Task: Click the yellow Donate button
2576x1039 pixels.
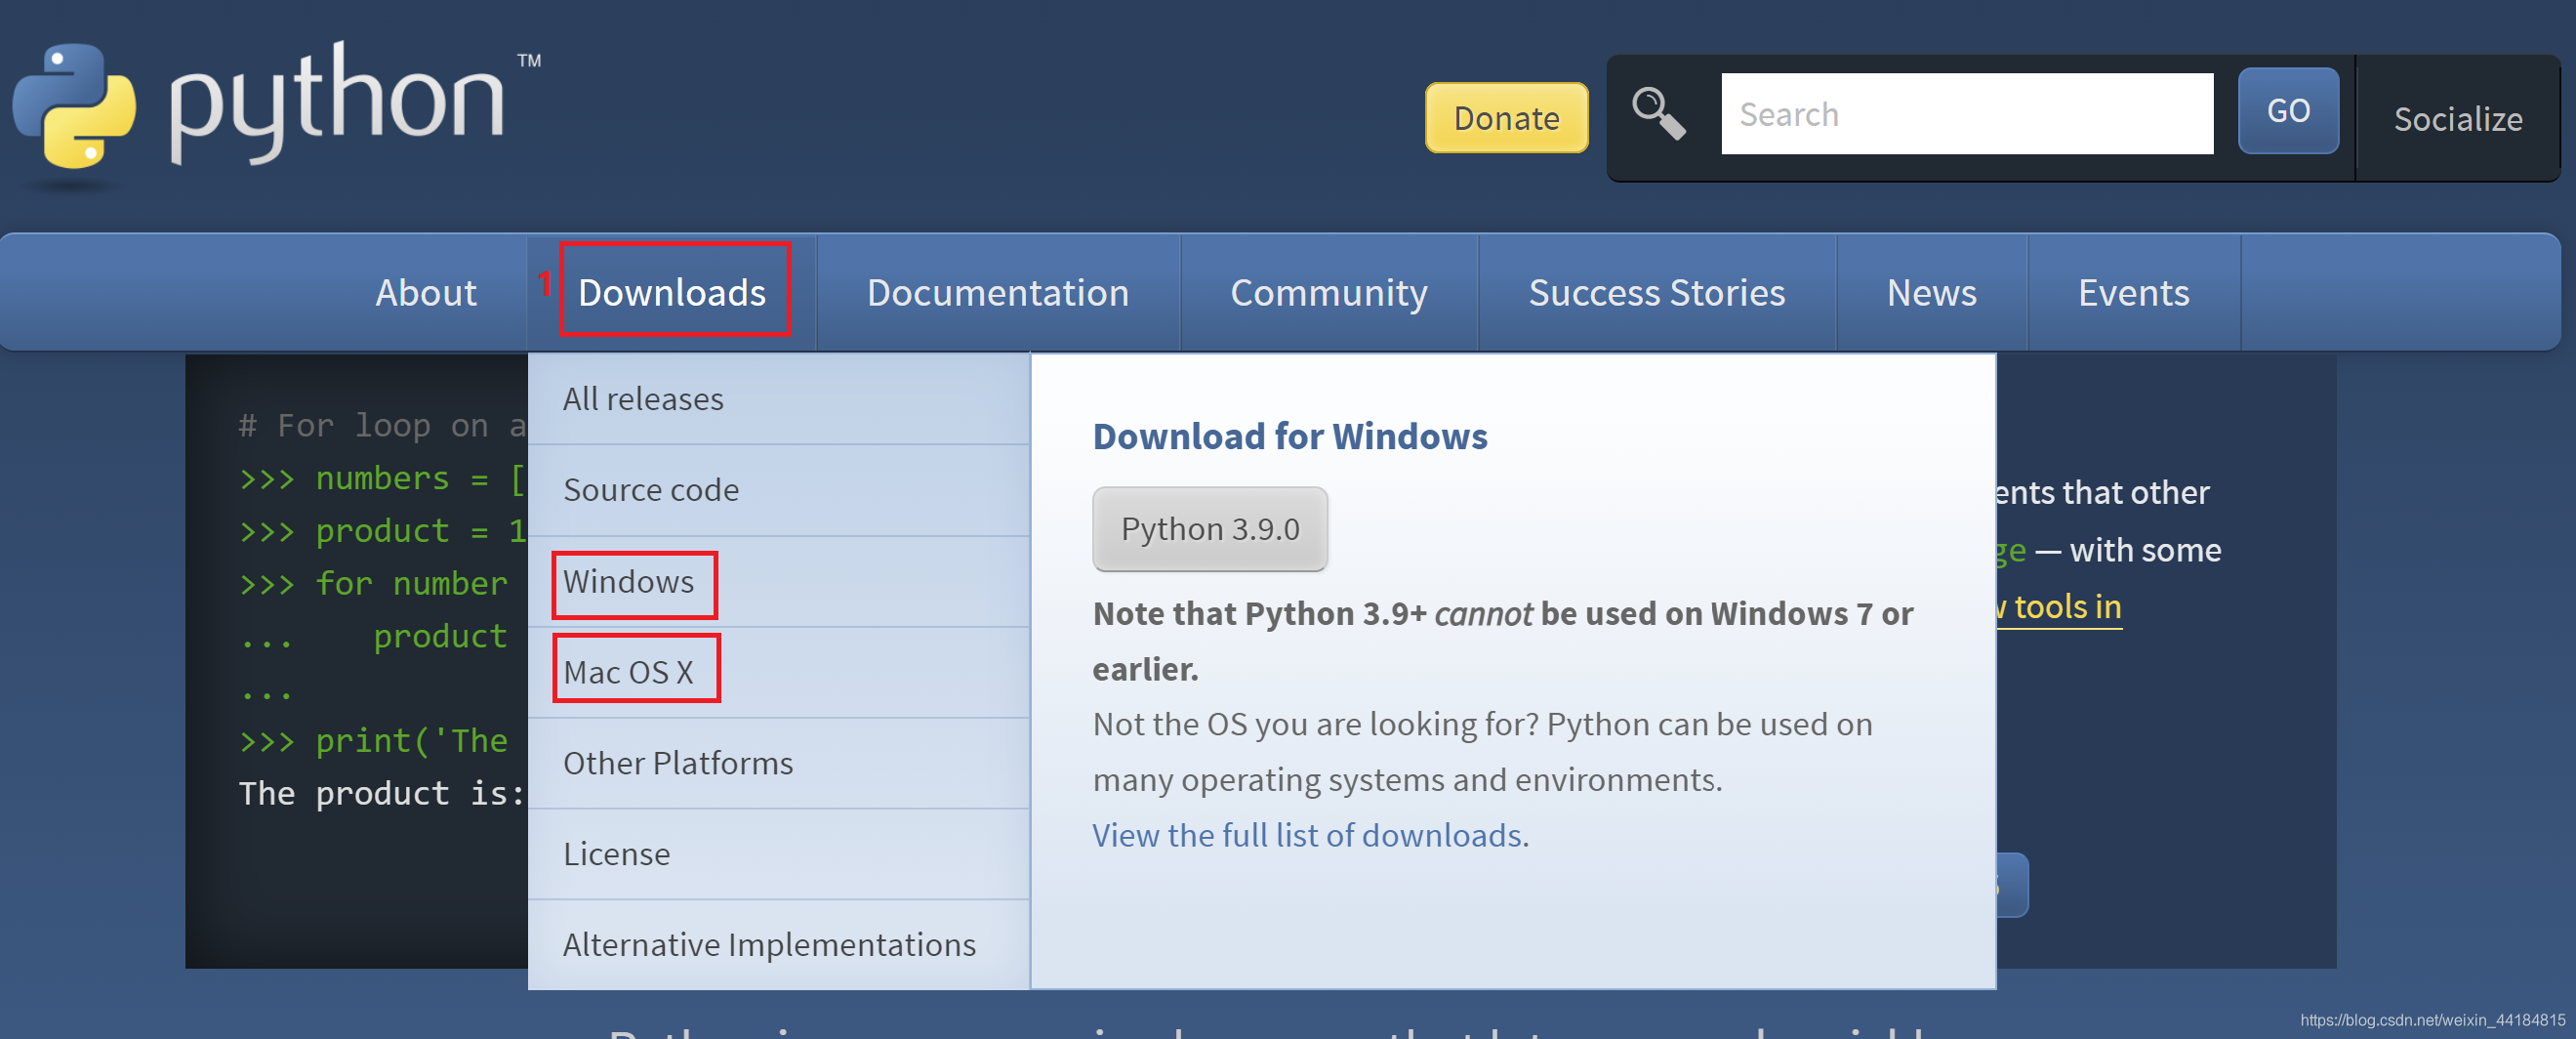Action: pyautogui.click(x=1506, y=118)
